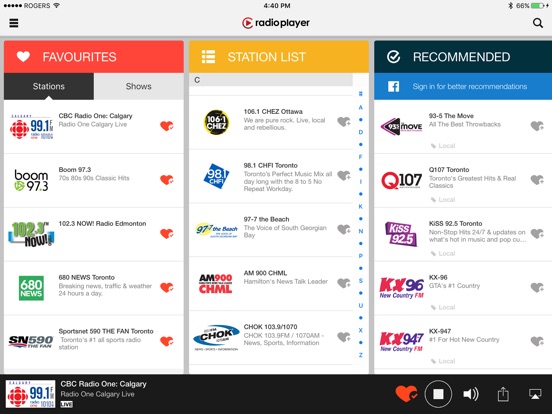Jump to letter A in the index
The height and width of the screenshot is (414, 552).
tap(360, 107)
